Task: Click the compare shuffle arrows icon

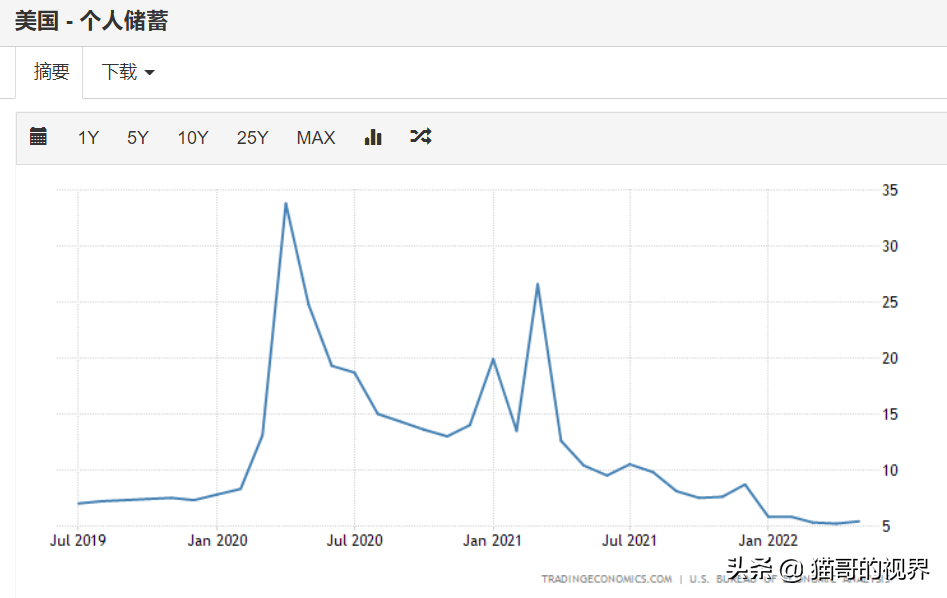Action: pos(421,137)
